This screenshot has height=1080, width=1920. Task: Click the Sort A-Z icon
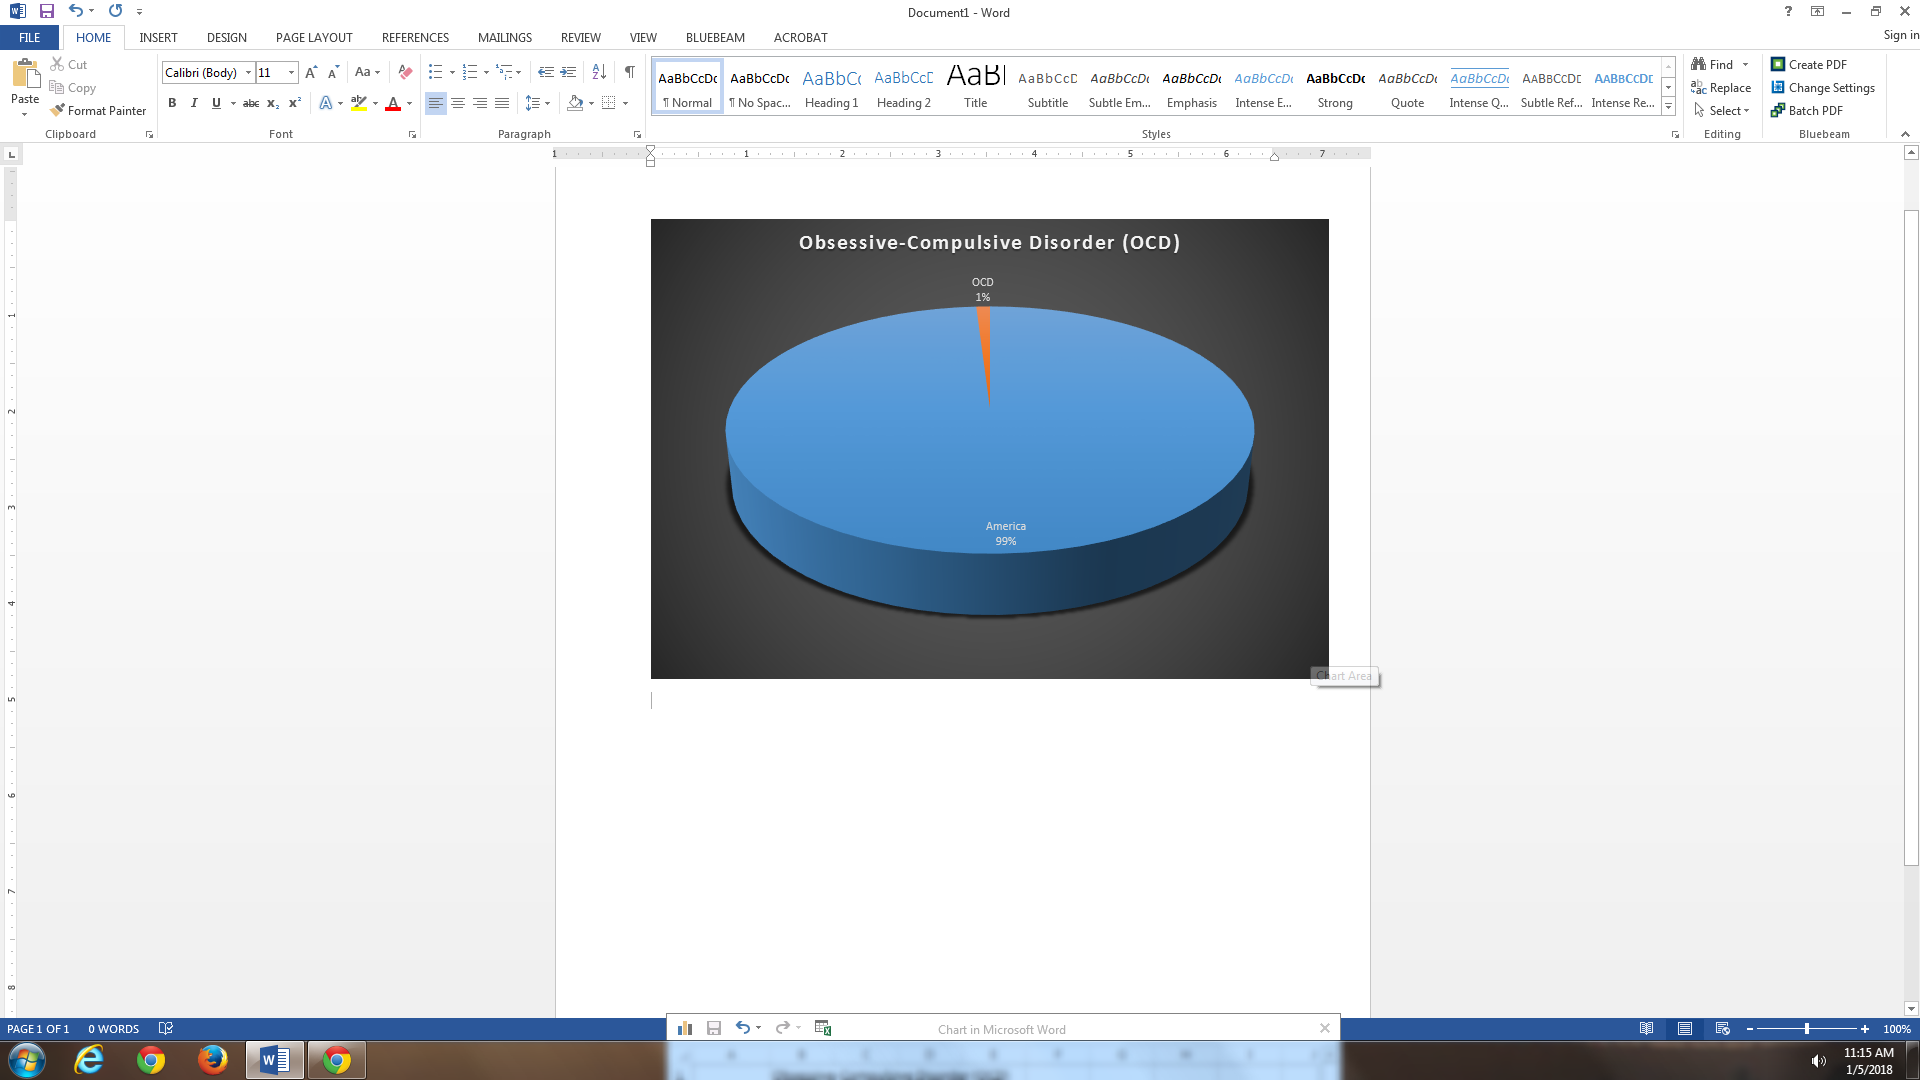599,72
